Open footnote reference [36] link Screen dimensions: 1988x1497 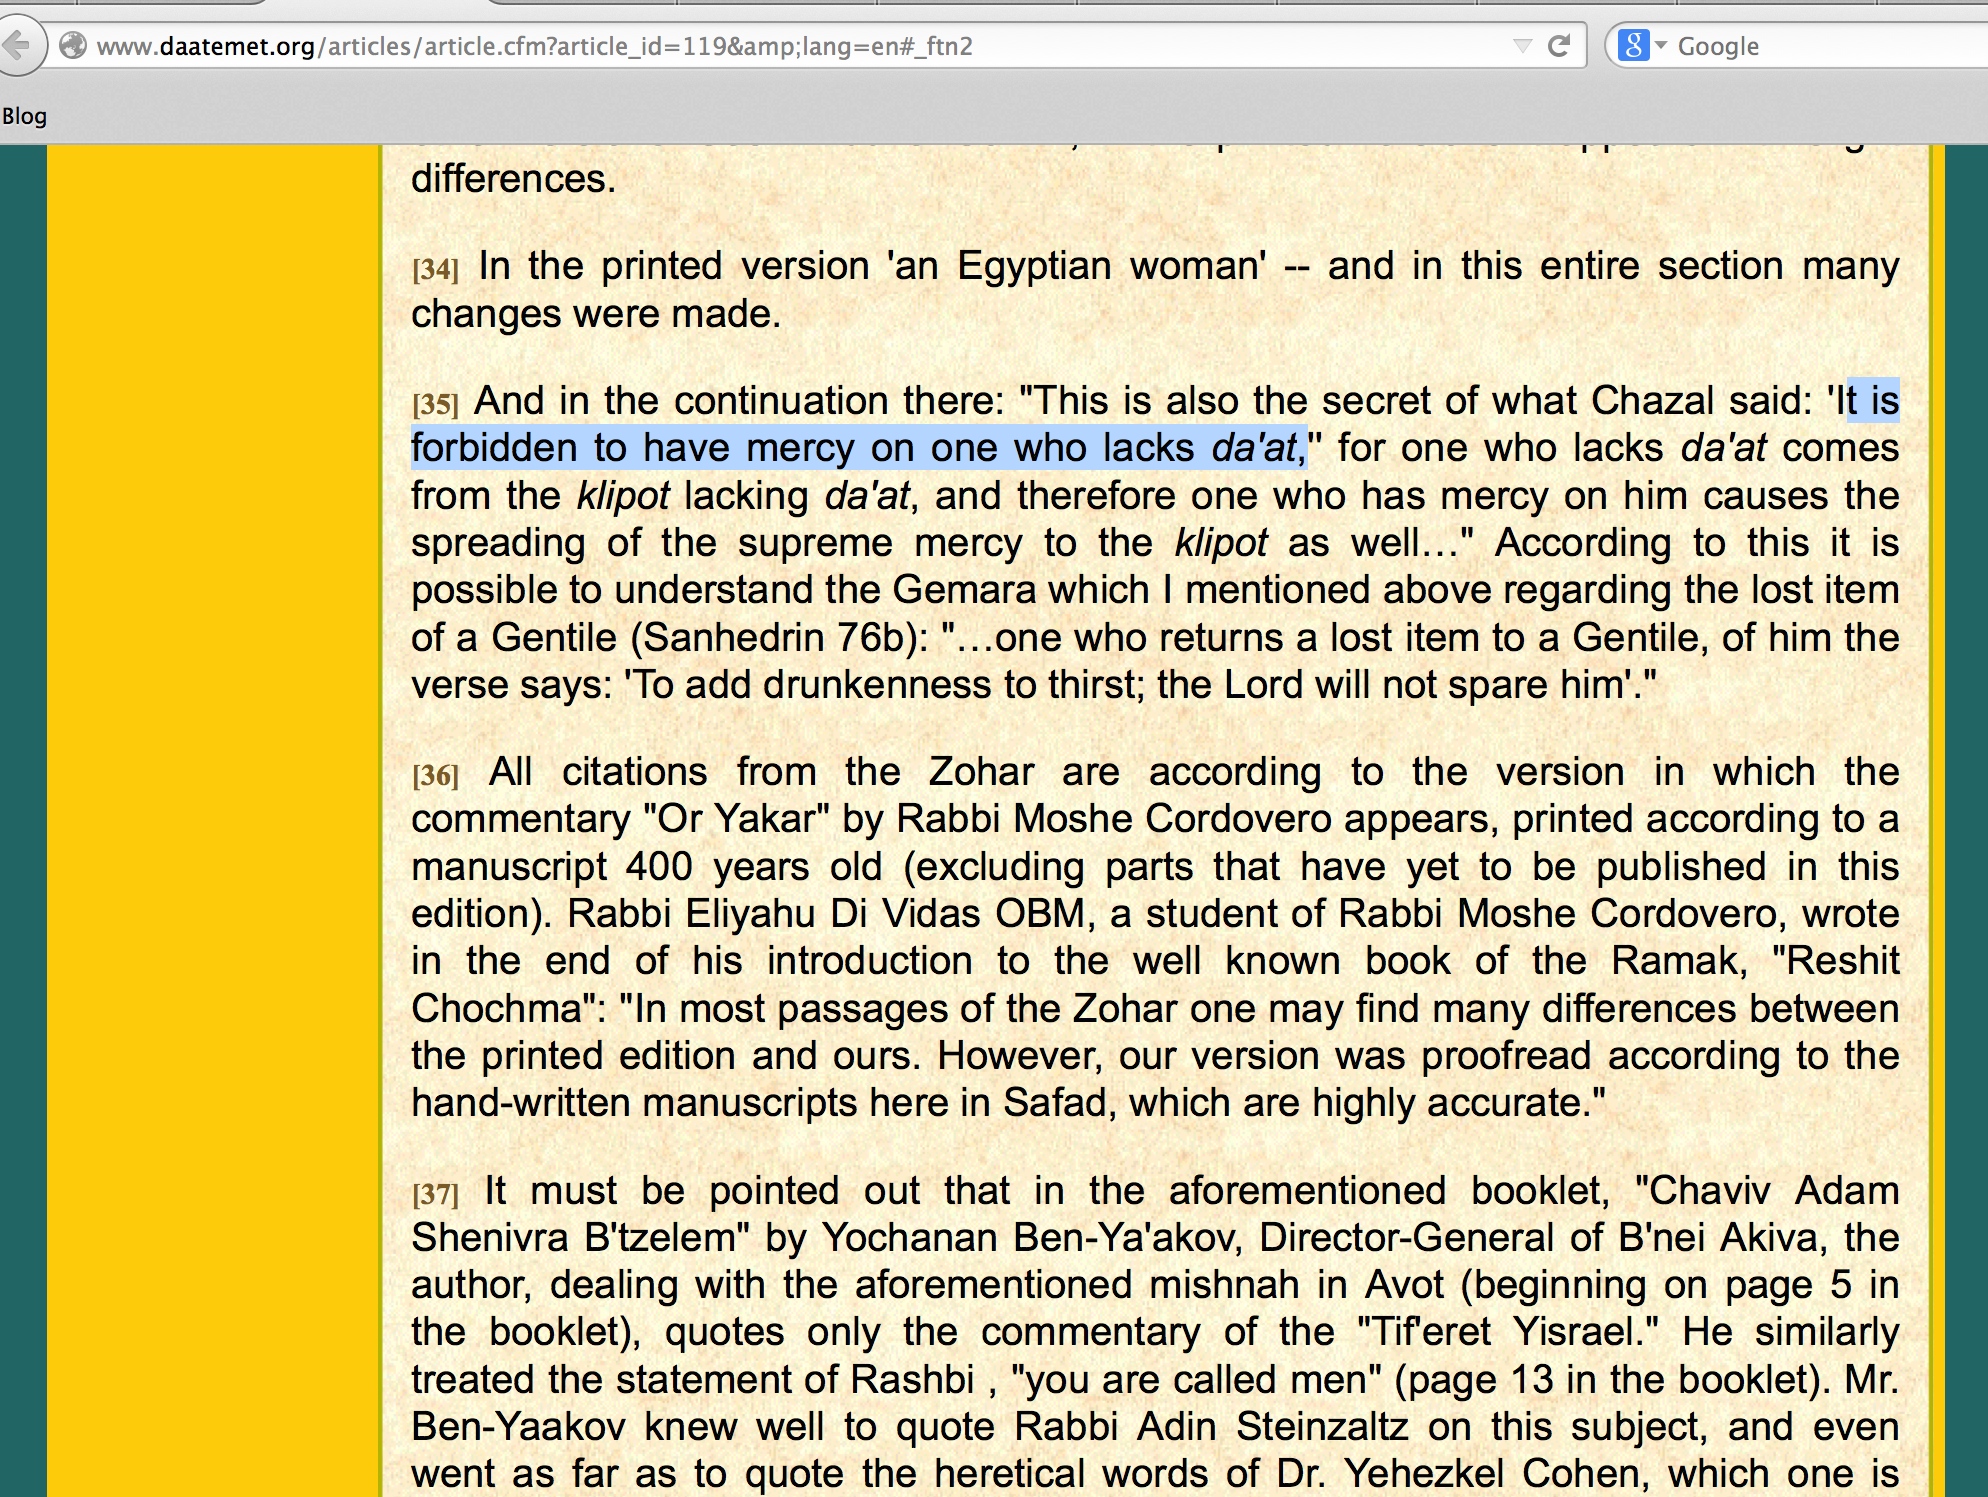(435, 775)
